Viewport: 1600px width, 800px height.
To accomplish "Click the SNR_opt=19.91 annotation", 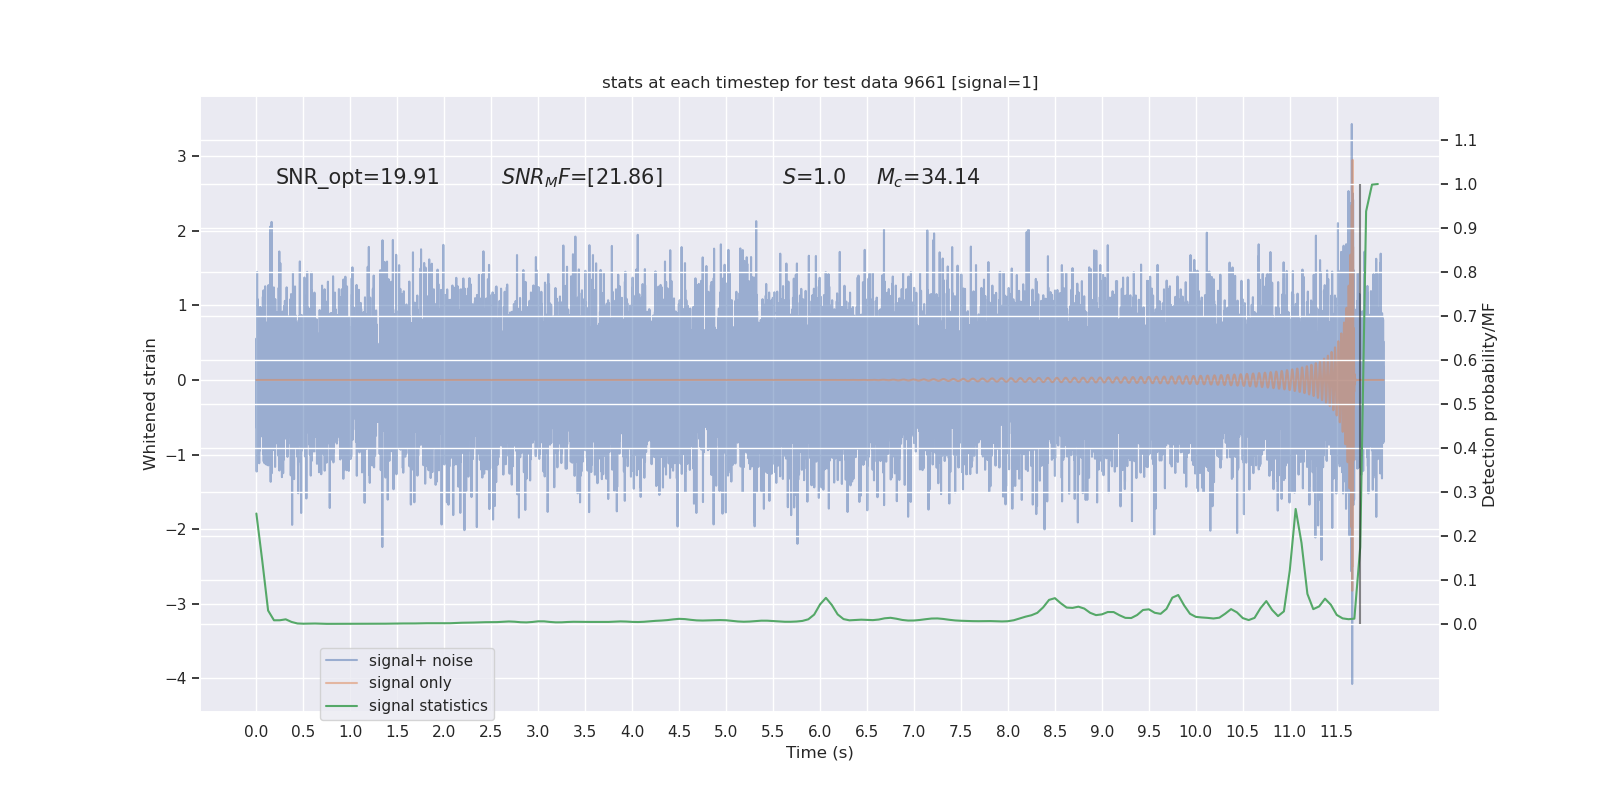I will 358,177.
